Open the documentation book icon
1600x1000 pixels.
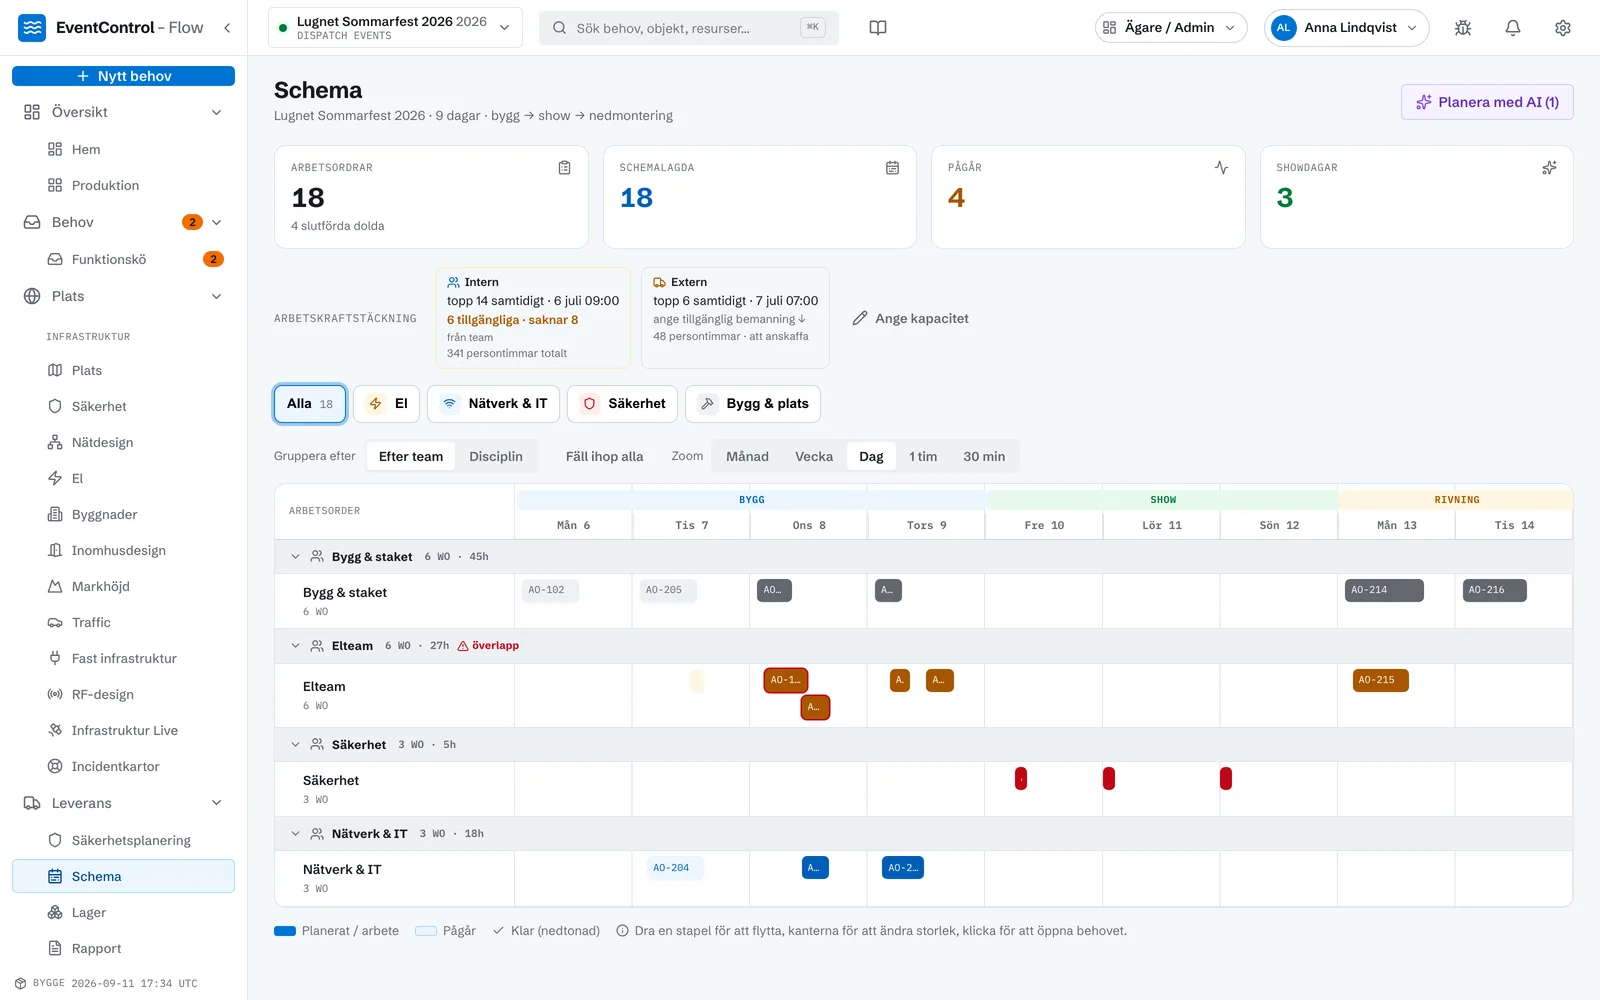click(878, 28)
